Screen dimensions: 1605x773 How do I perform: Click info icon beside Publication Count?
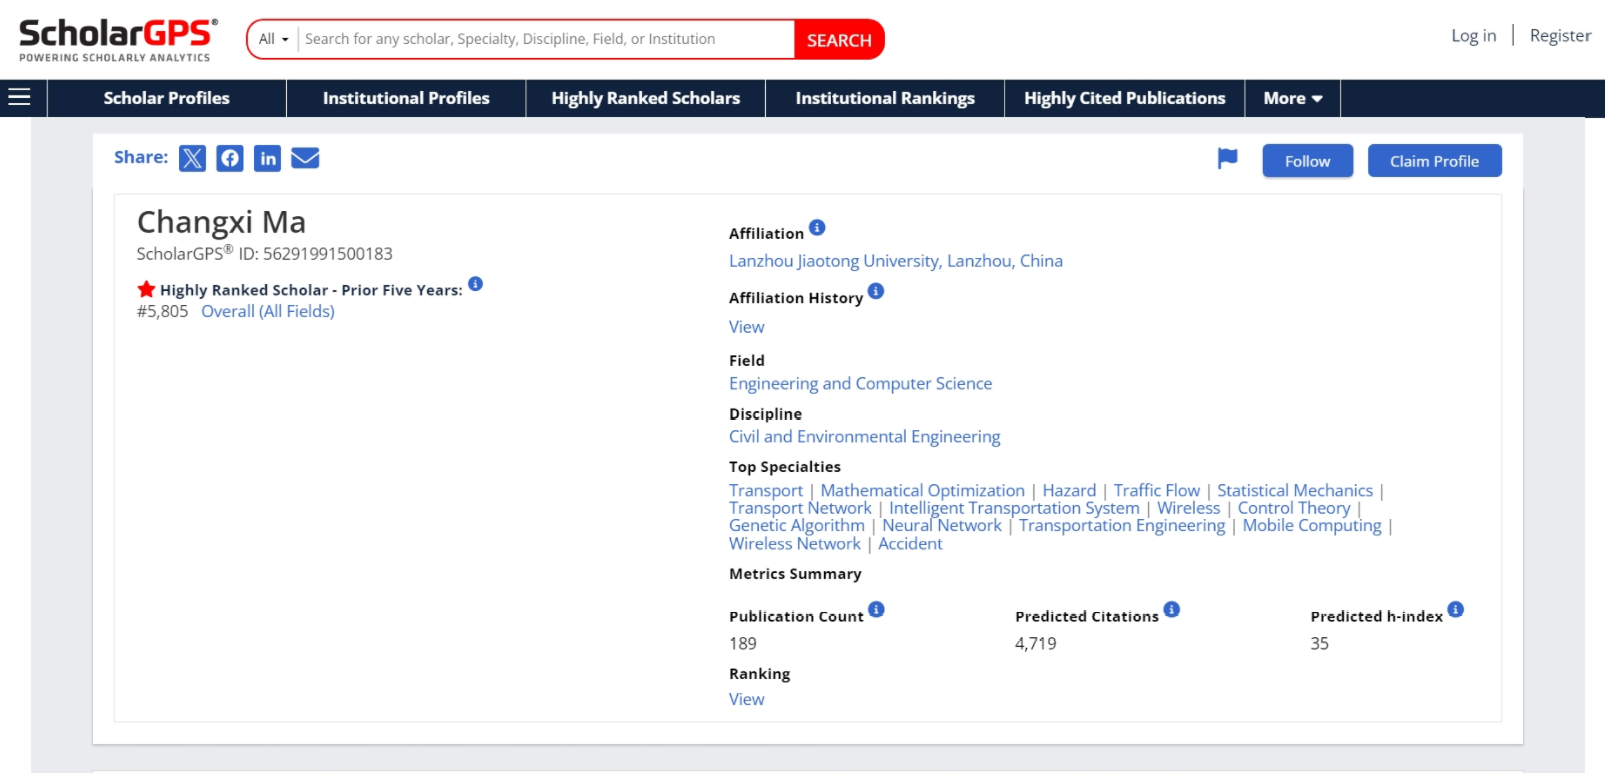[x=876, y=610]
